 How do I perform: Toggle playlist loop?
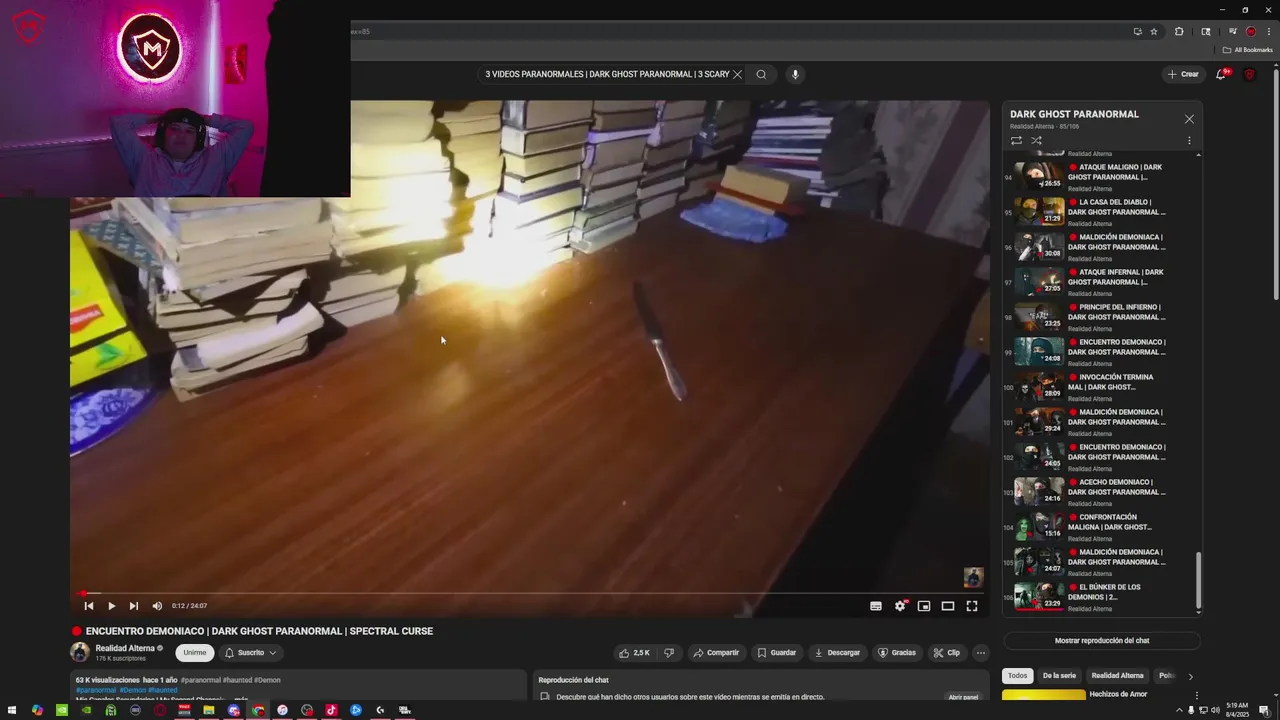[x=1016, y=141]
